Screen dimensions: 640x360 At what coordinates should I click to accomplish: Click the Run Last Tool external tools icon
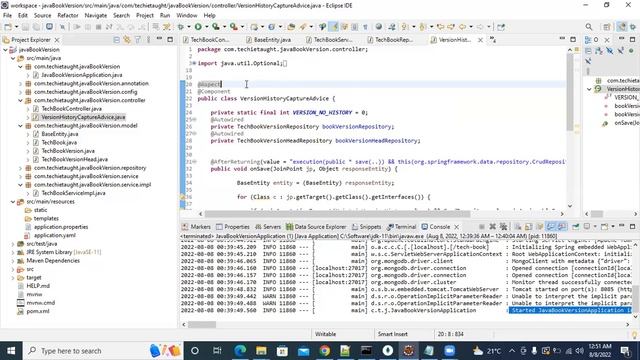pyautogui.click(x=233, y=27)
